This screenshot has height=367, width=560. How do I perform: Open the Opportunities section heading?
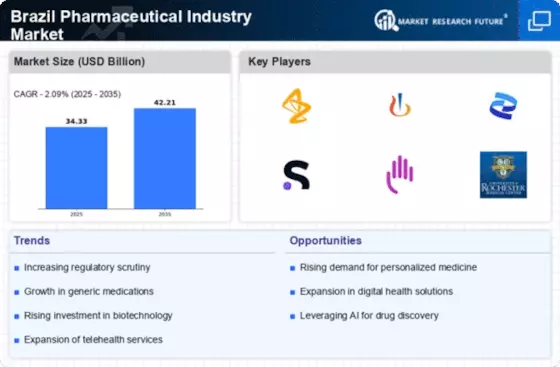click(325, 241)
